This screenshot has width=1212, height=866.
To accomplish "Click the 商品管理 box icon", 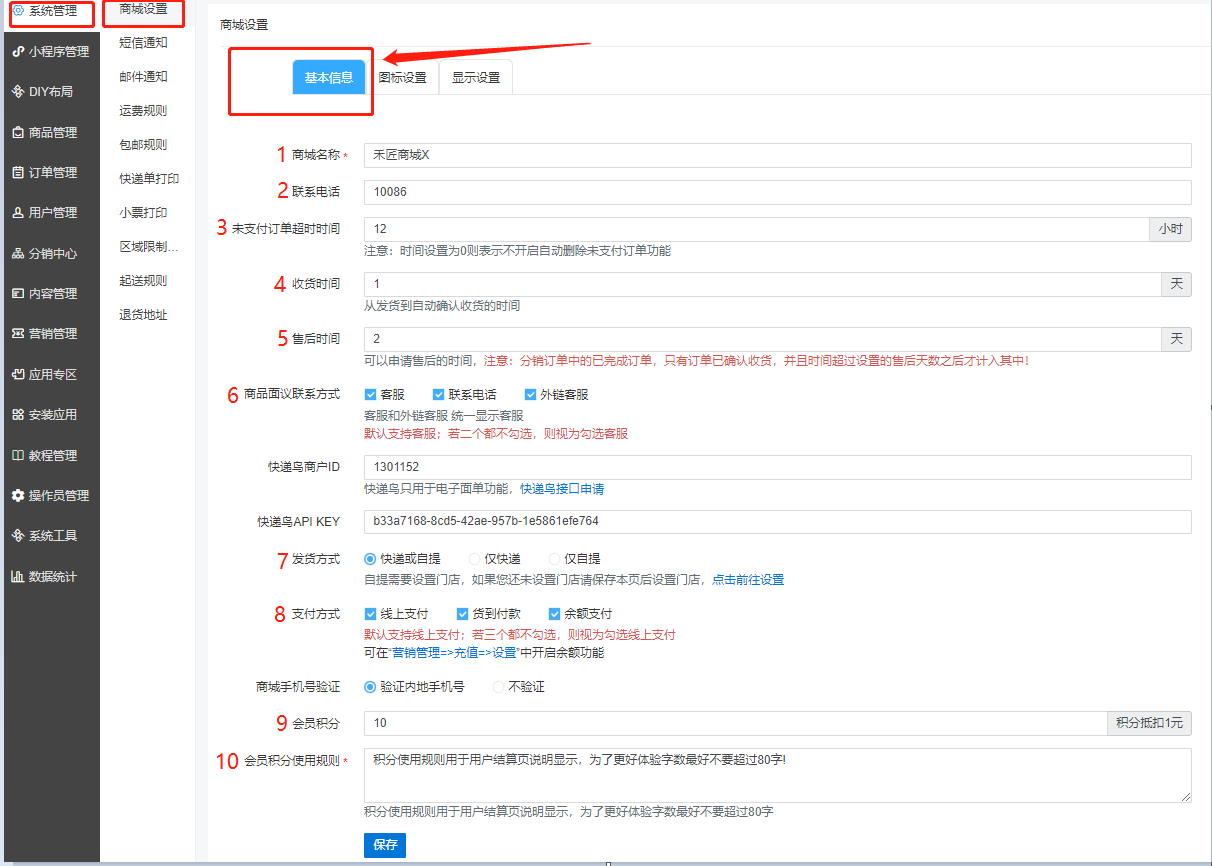I will (x=18, y=132).
